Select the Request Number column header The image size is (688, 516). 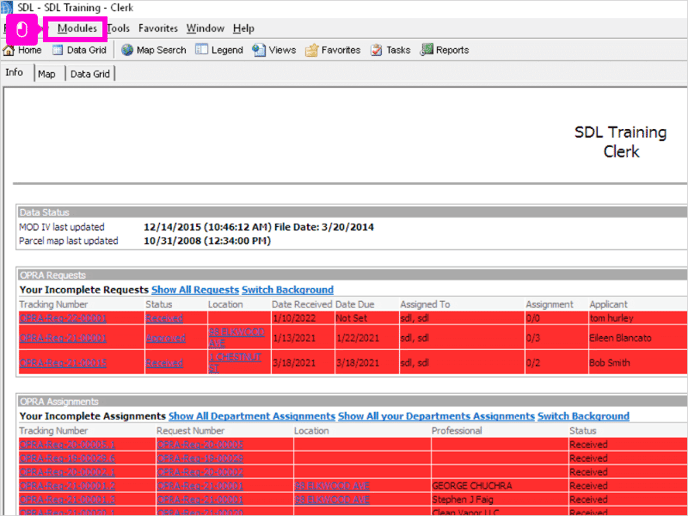point(190,431)
